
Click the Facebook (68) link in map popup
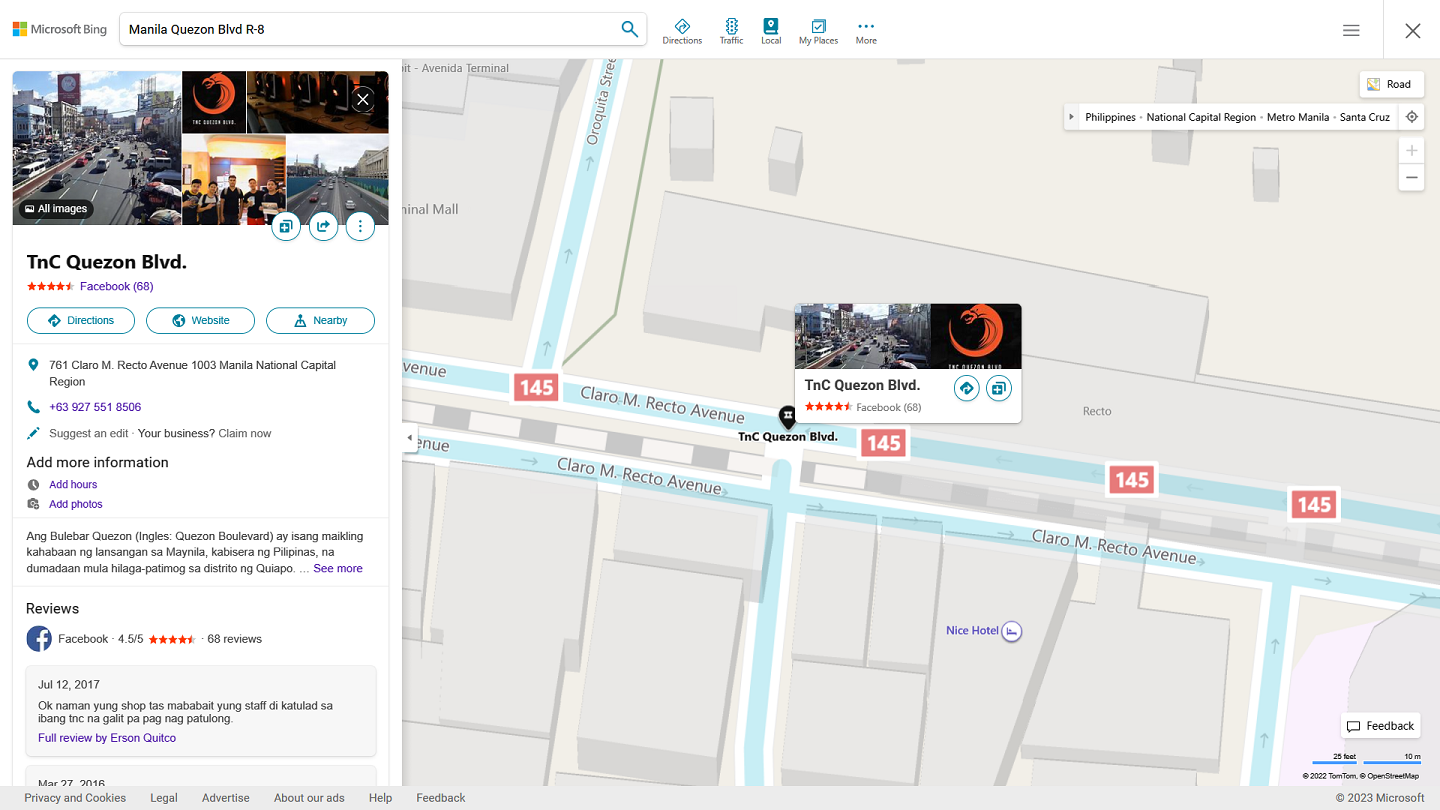[x=889, y=407]
